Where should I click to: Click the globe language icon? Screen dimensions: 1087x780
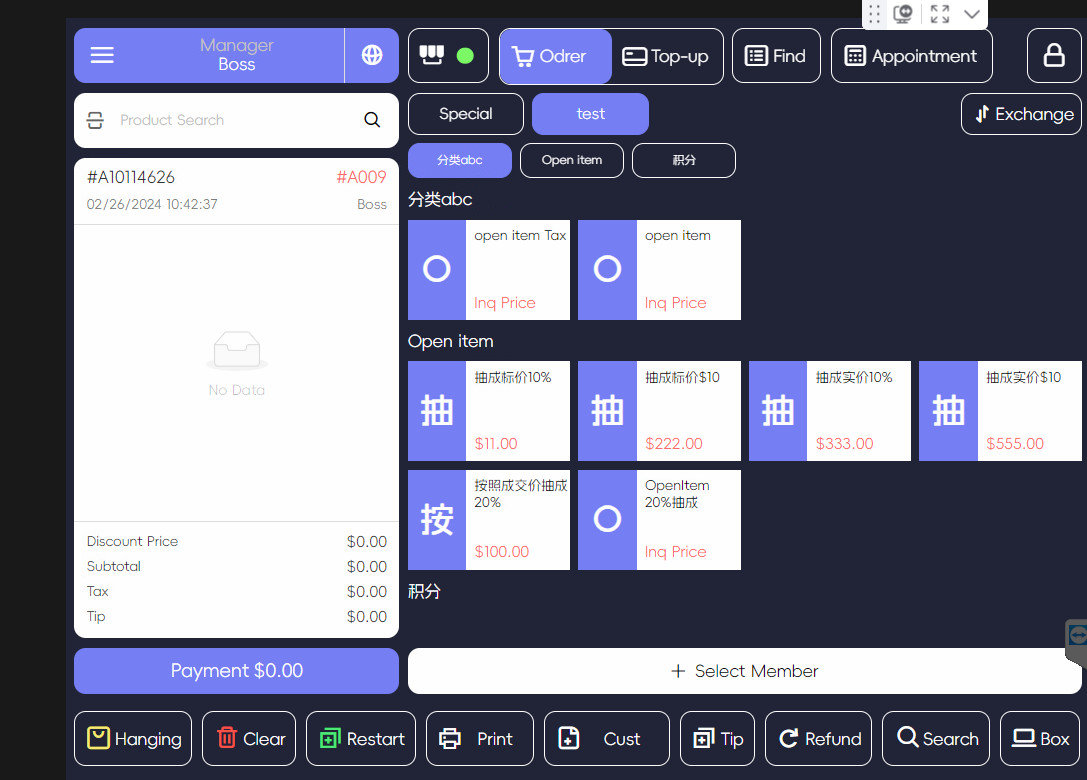coord(372,55)
